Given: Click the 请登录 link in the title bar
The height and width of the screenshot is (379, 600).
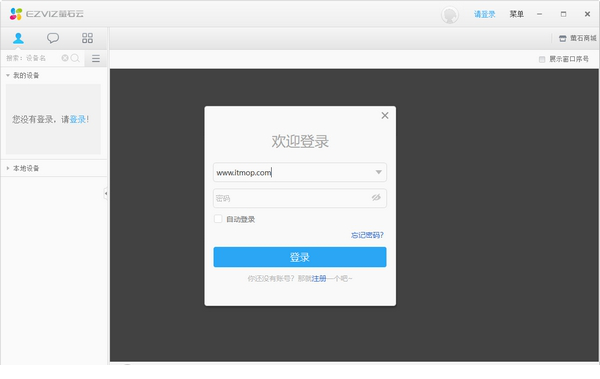Looking at the screenshot, I should (484, 15).
